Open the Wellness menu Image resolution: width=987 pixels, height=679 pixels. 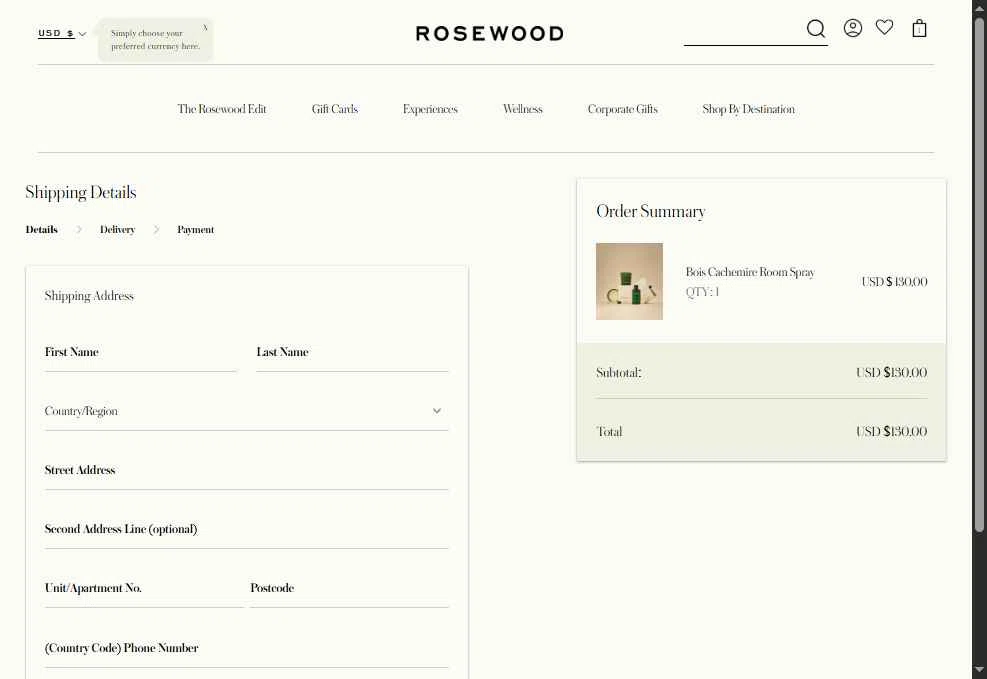click(x=522, y=109)
